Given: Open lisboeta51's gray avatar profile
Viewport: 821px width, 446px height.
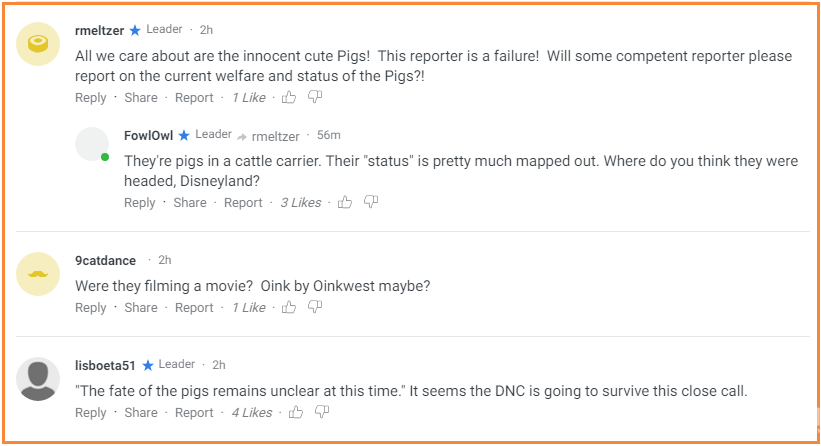Looking at the screenshot, I should pos(38,379).
